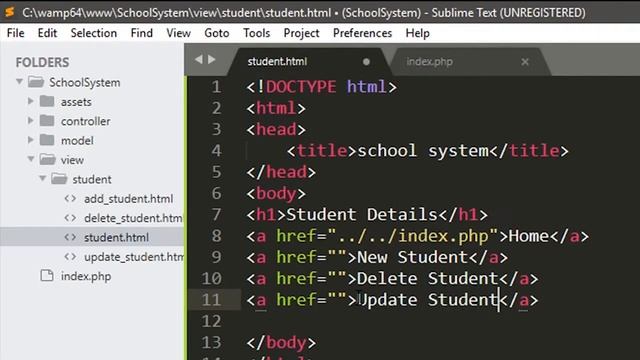Select the view folder label

pyautogui.click(x=72, y=160)
